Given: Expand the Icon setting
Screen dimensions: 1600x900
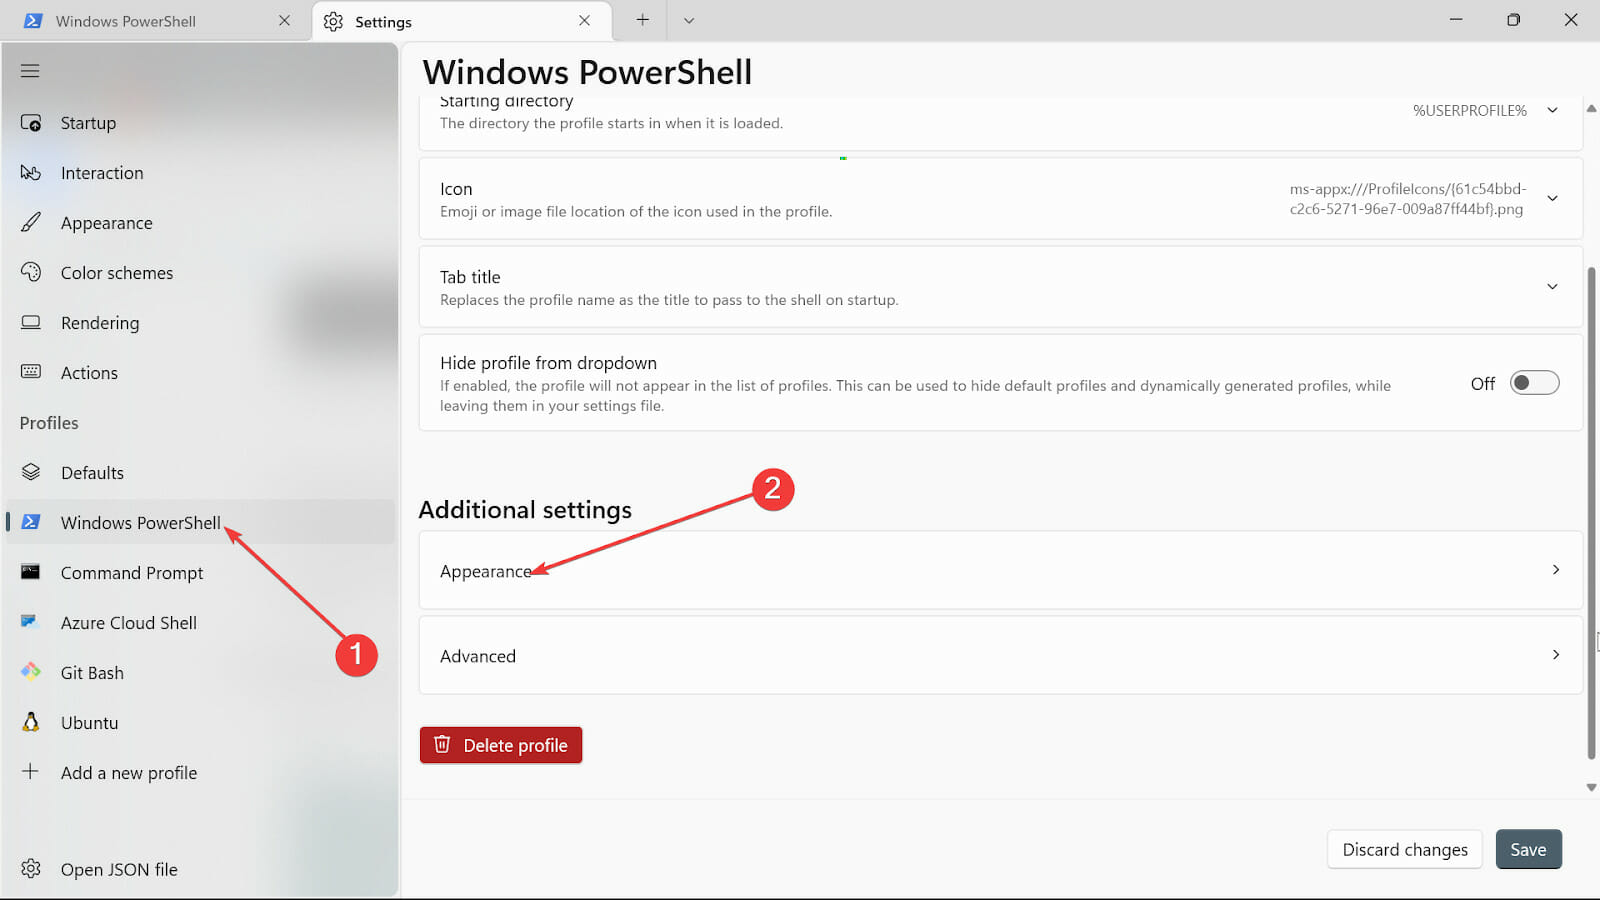Looking at the screenshot, I should pyautogui.click(x=1553, y=198).
